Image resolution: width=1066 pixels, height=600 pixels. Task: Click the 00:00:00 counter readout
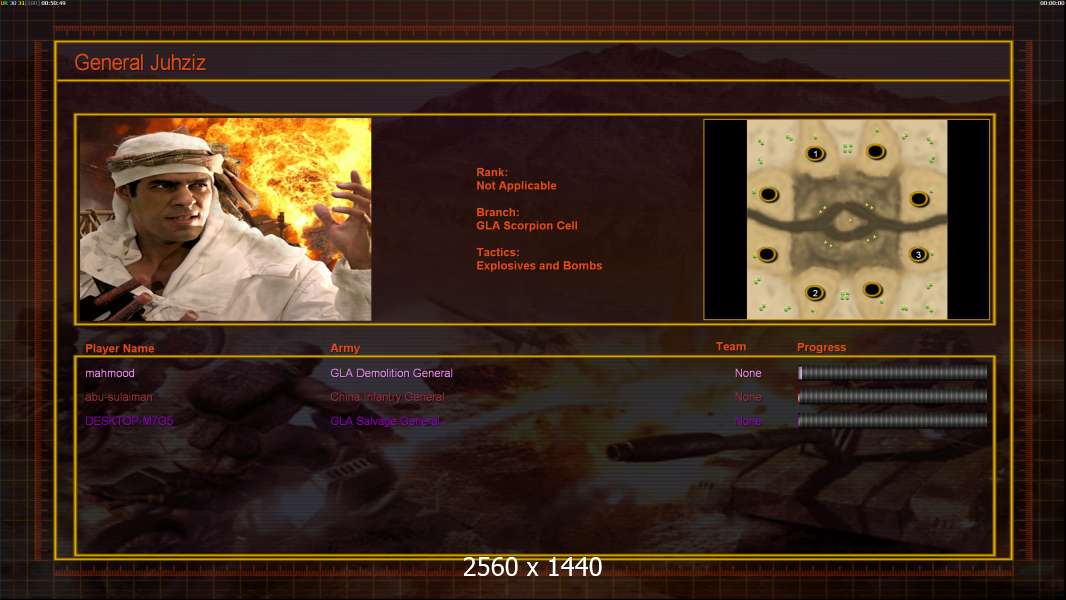1052,3
